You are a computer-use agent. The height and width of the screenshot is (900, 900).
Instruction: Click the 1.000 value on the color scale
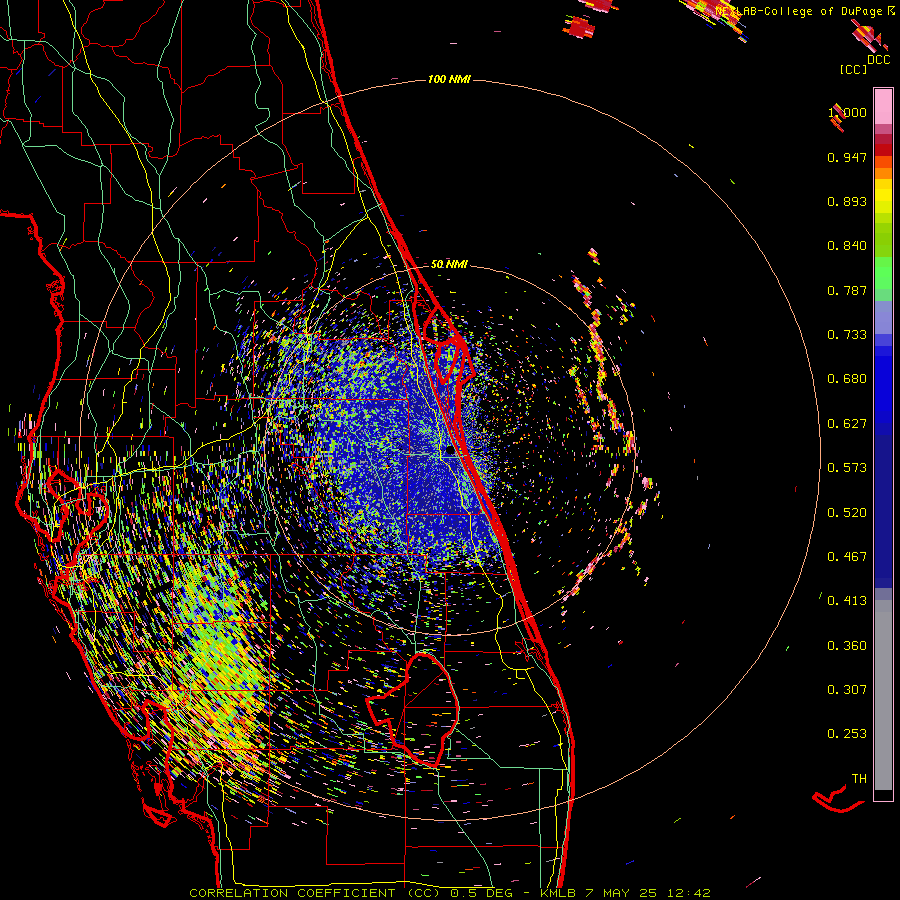pos(847,112)
